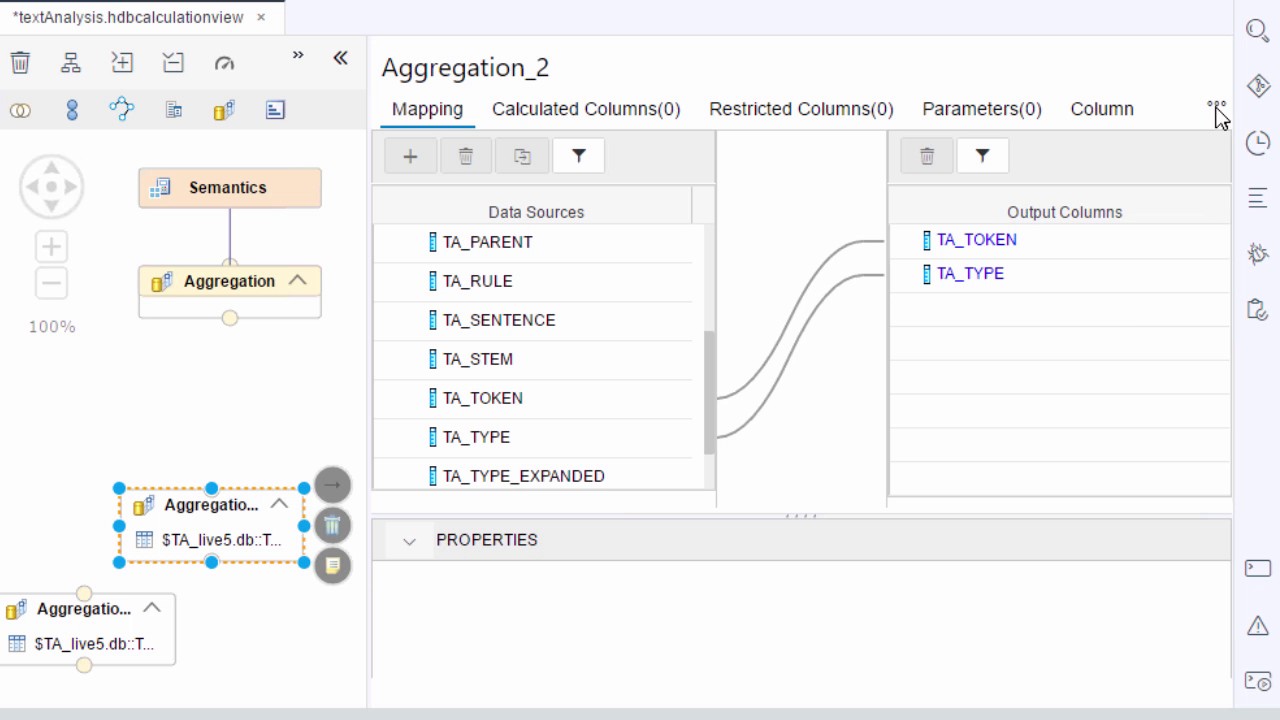The image size is (1280, 720).
Task: Select TA_SENTENCE in Data Sources
Action: click(x=532, y=320)
